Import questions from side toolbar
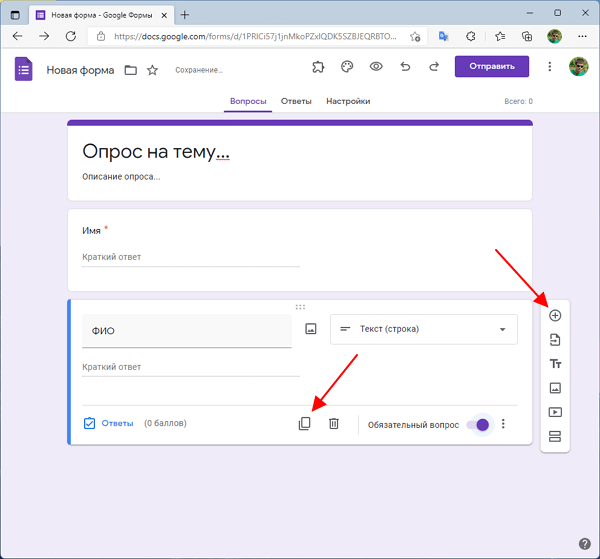600x559 pixels. 555,340
